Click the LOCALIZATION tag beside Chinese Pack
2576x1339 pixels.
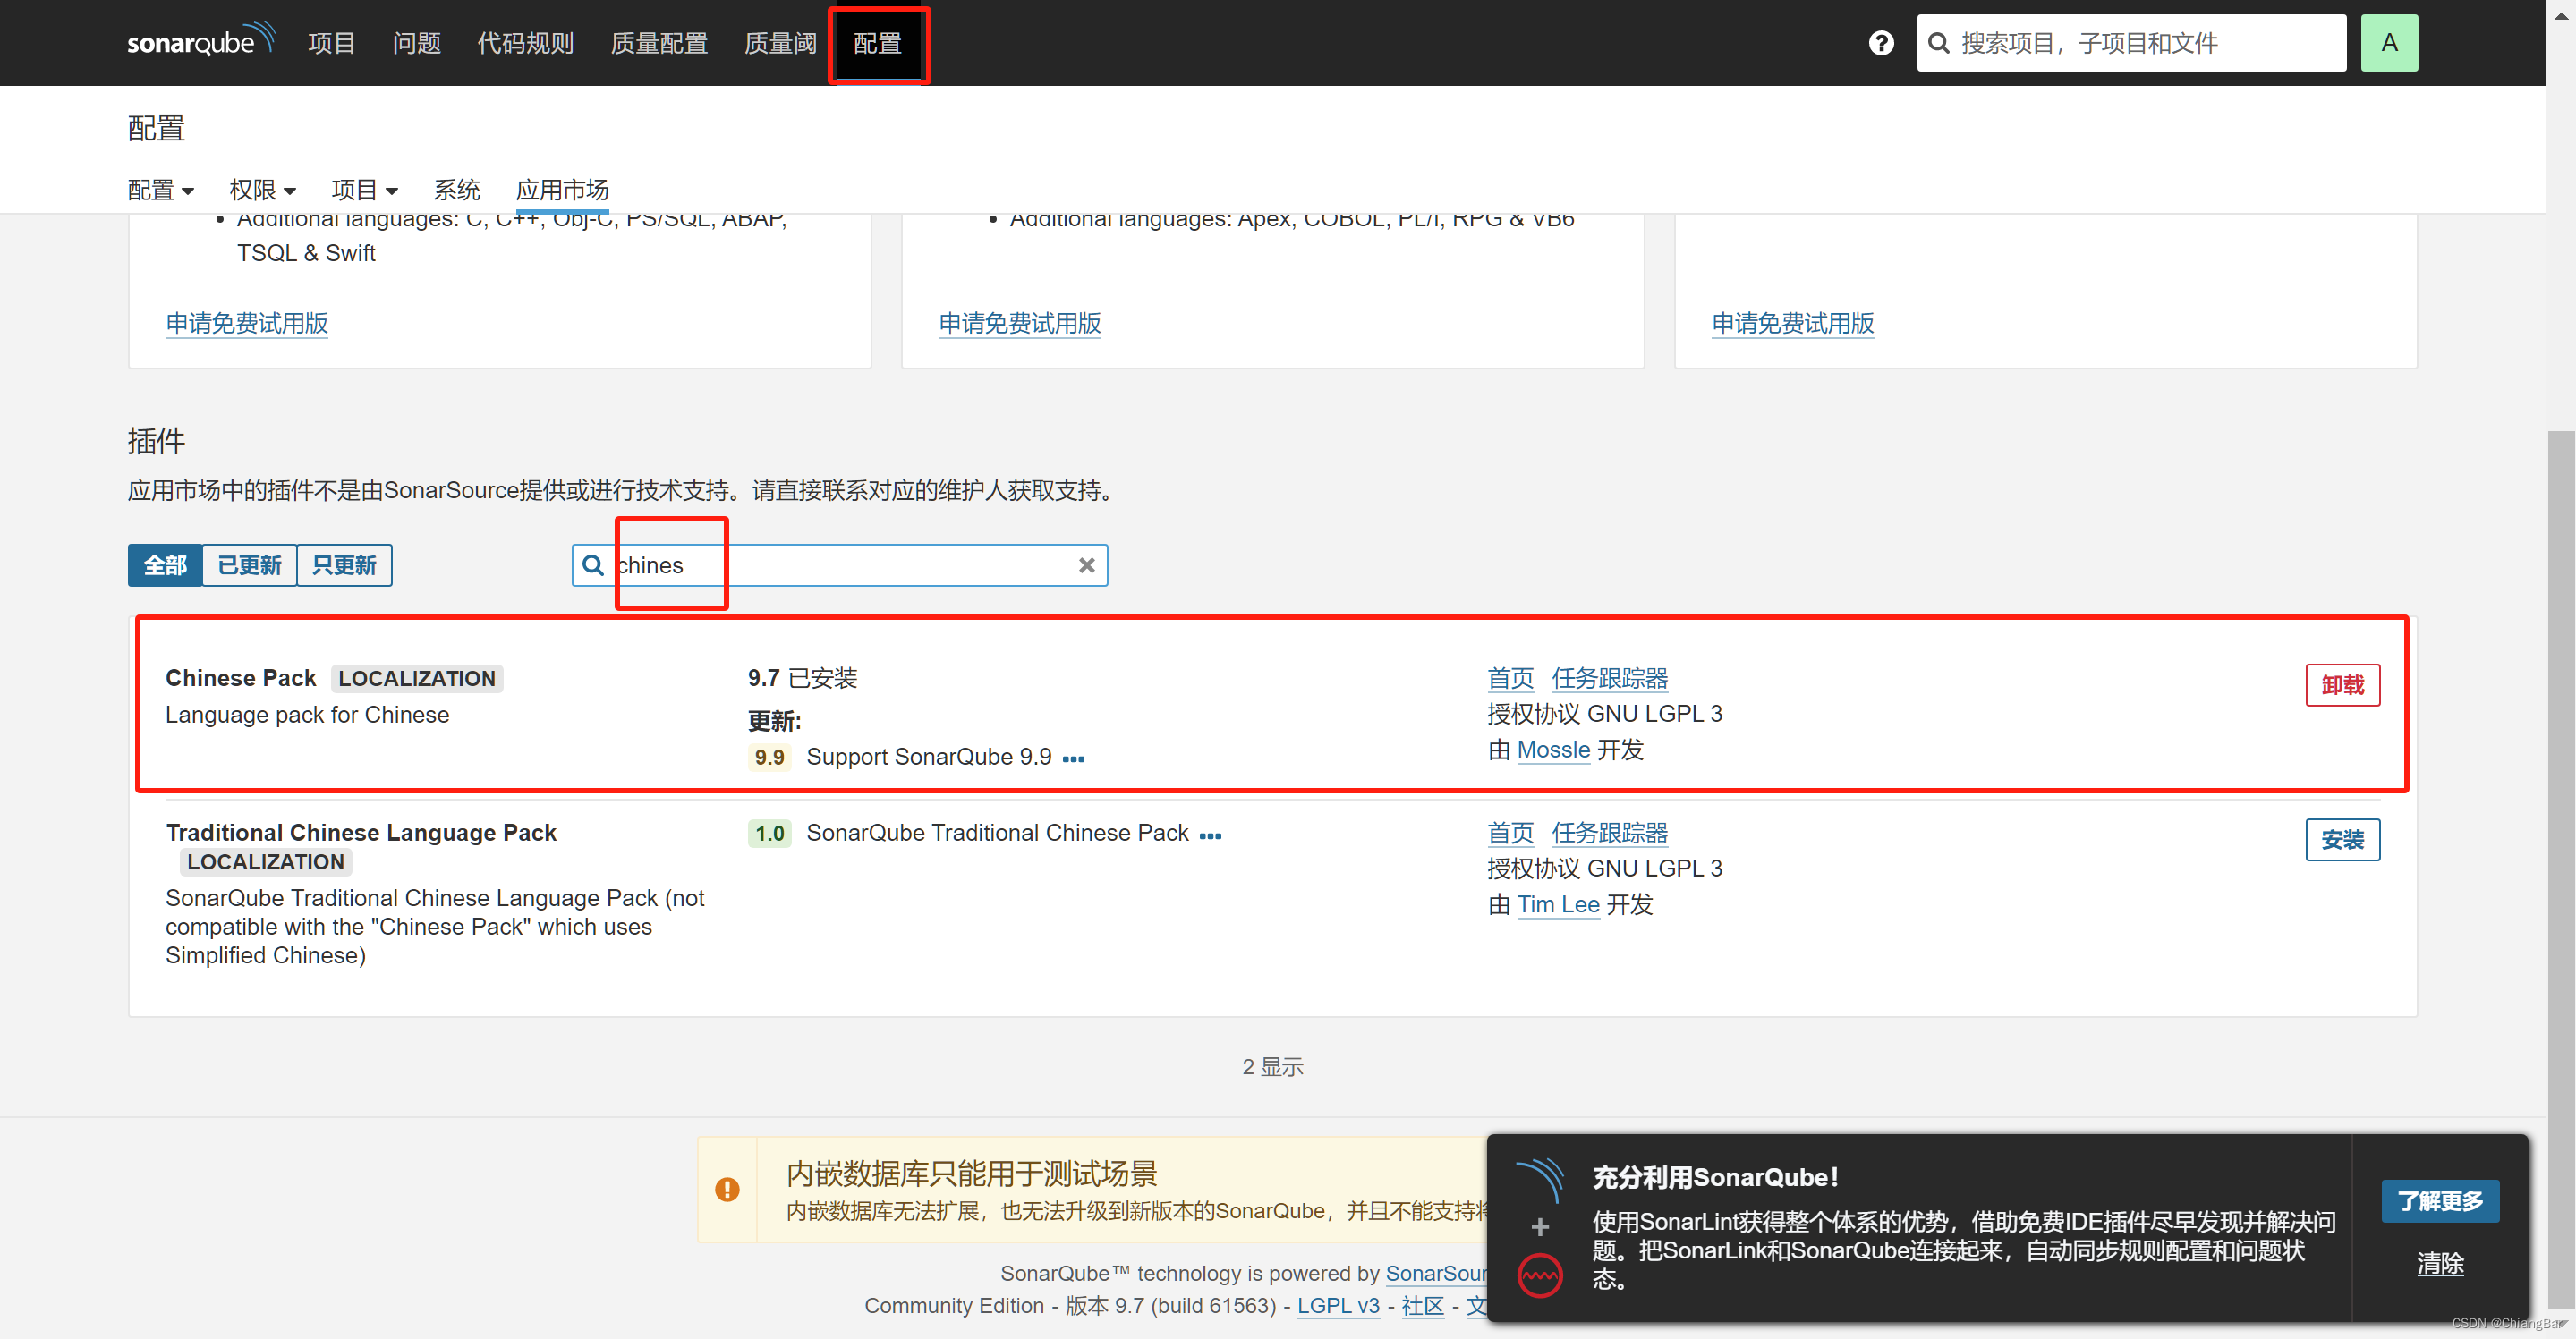point(417,679)
